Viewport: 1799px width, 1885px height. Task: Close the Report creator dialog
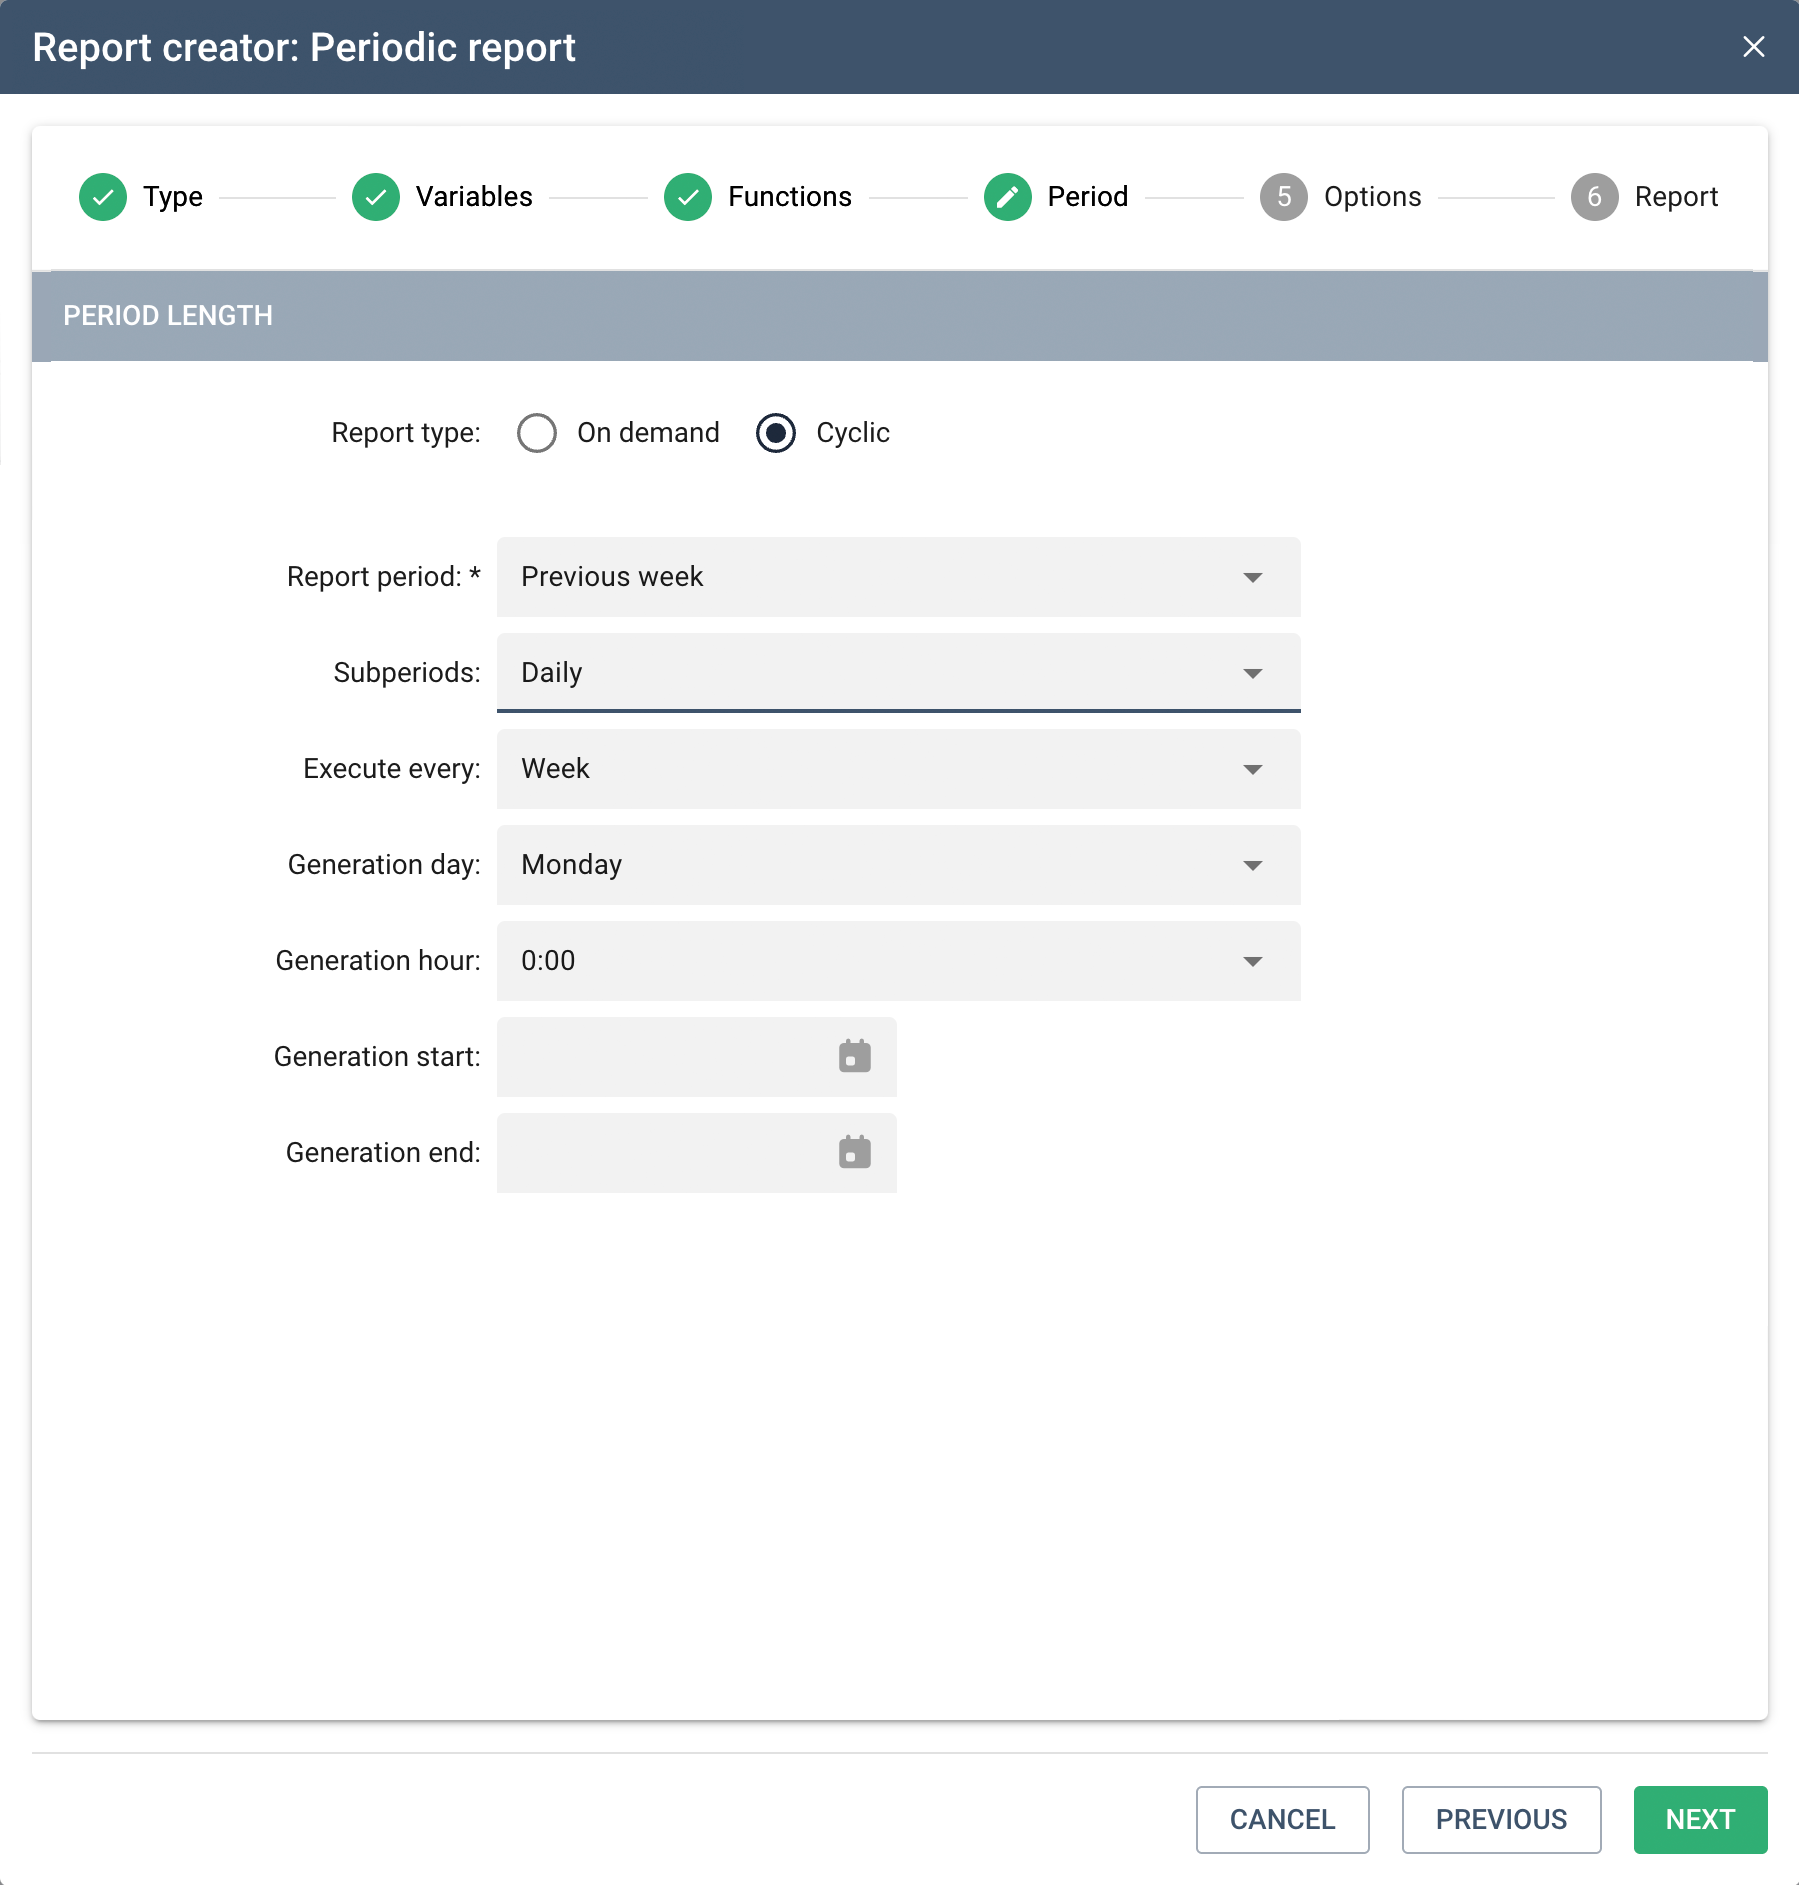tap(1754, 47)
